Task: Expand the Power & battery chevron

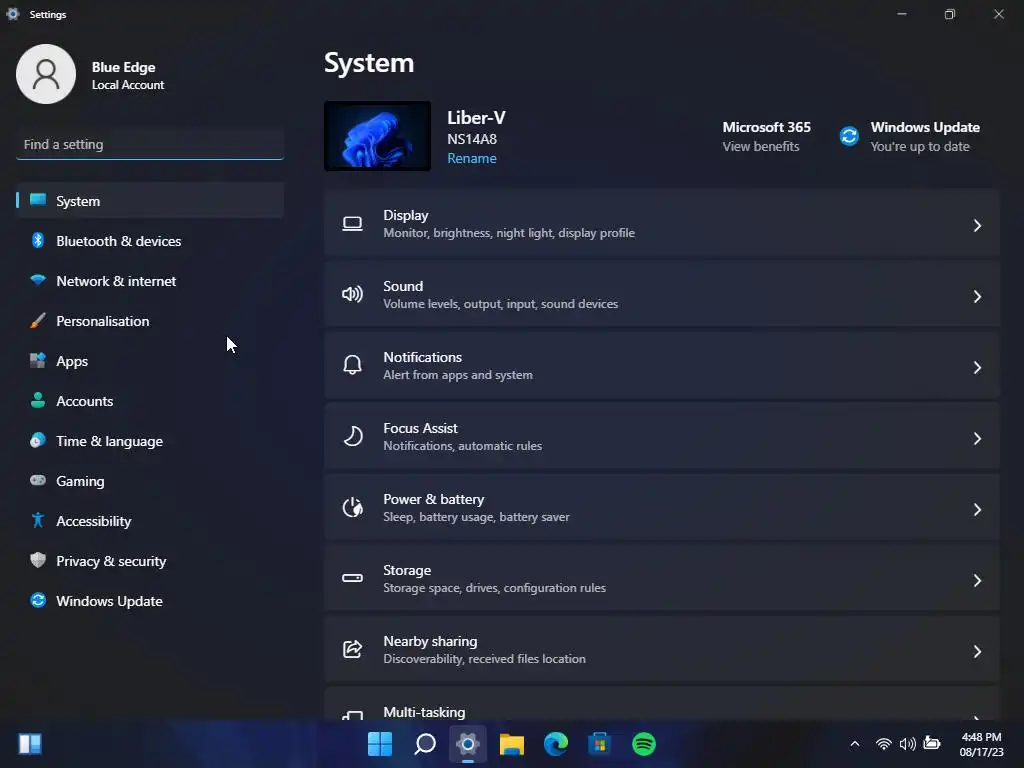Action: pos(977,509)
